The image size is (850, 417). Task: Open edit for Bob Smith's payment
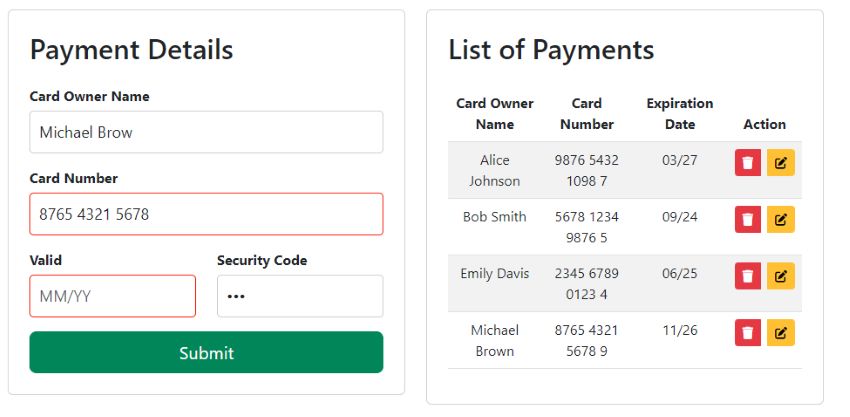[x=781, y=220]
